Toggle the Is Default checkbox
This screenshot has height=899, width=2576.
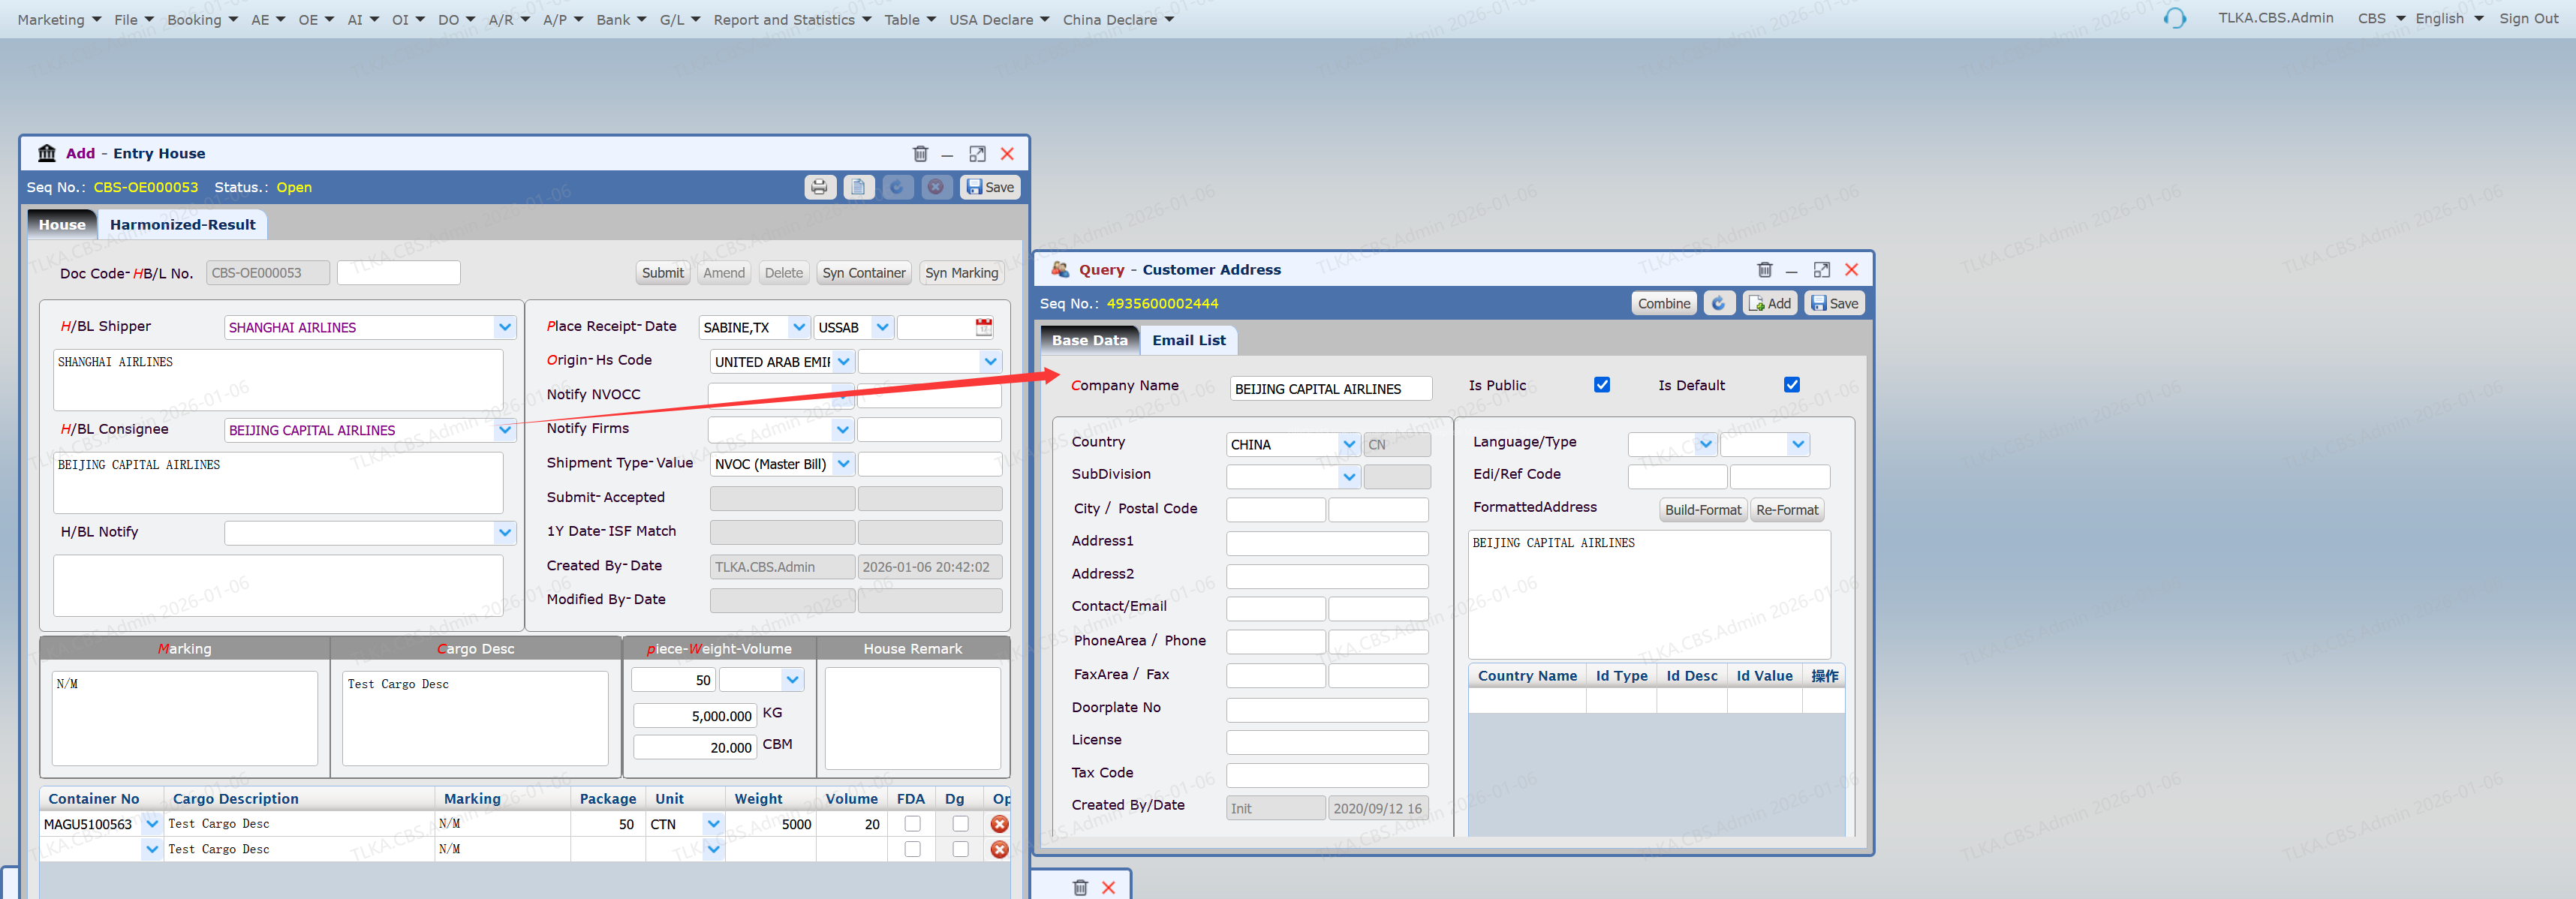click(x=1792, y=385)
